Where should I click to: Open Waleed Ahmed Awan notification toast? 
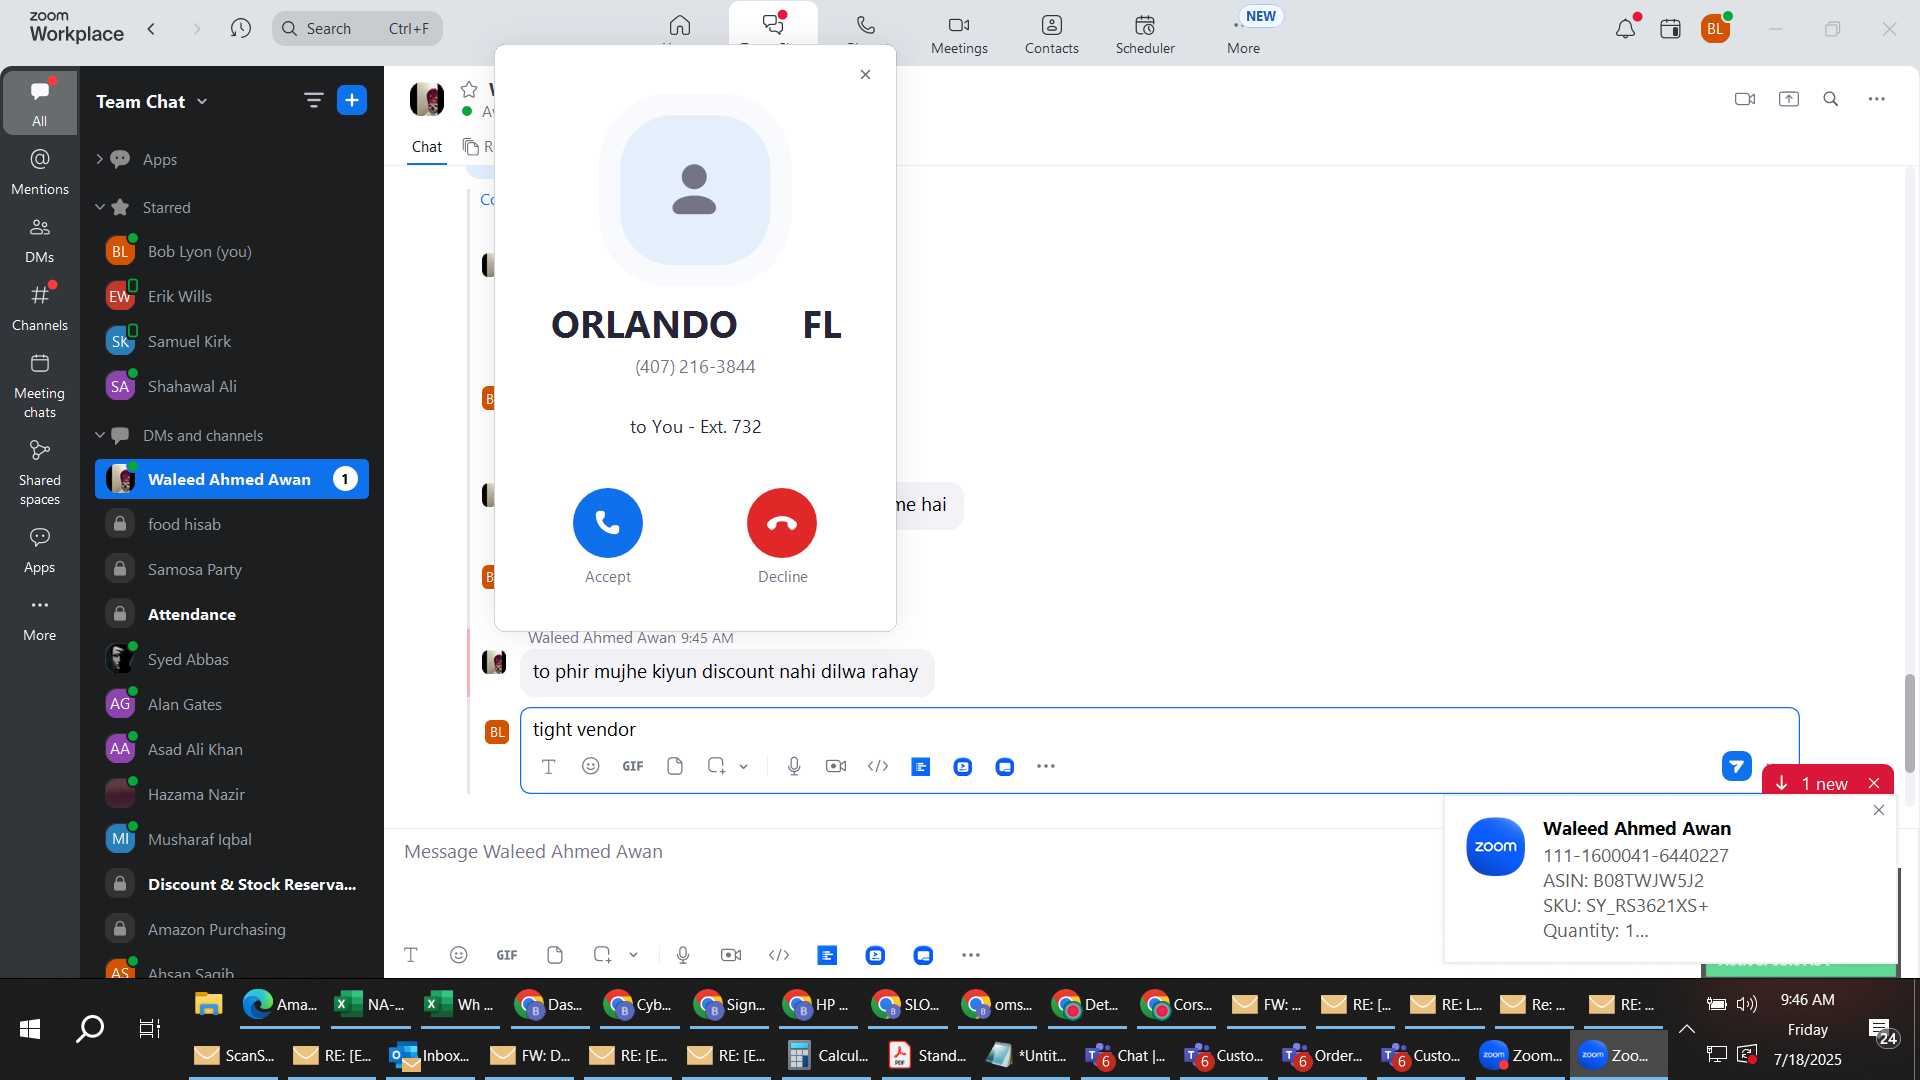[x=1671, y=878]
